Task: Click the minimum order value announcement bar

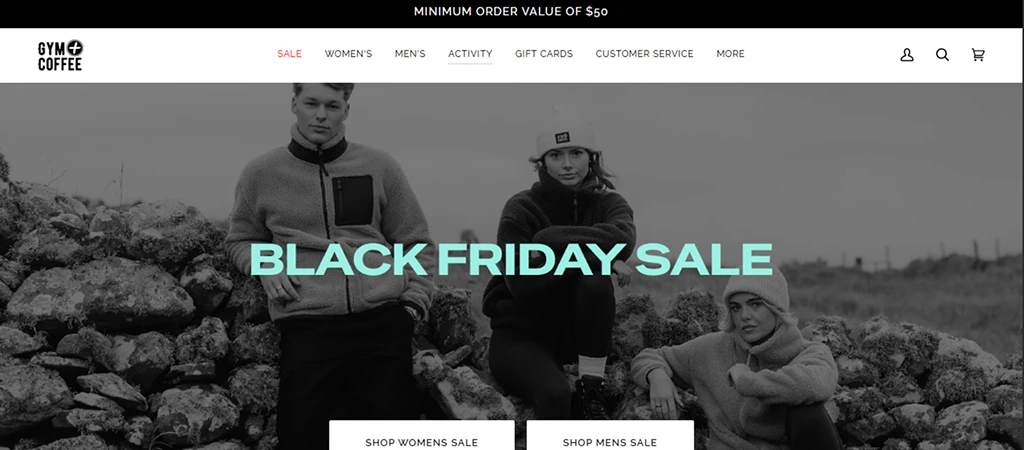Action: point(512,14)
